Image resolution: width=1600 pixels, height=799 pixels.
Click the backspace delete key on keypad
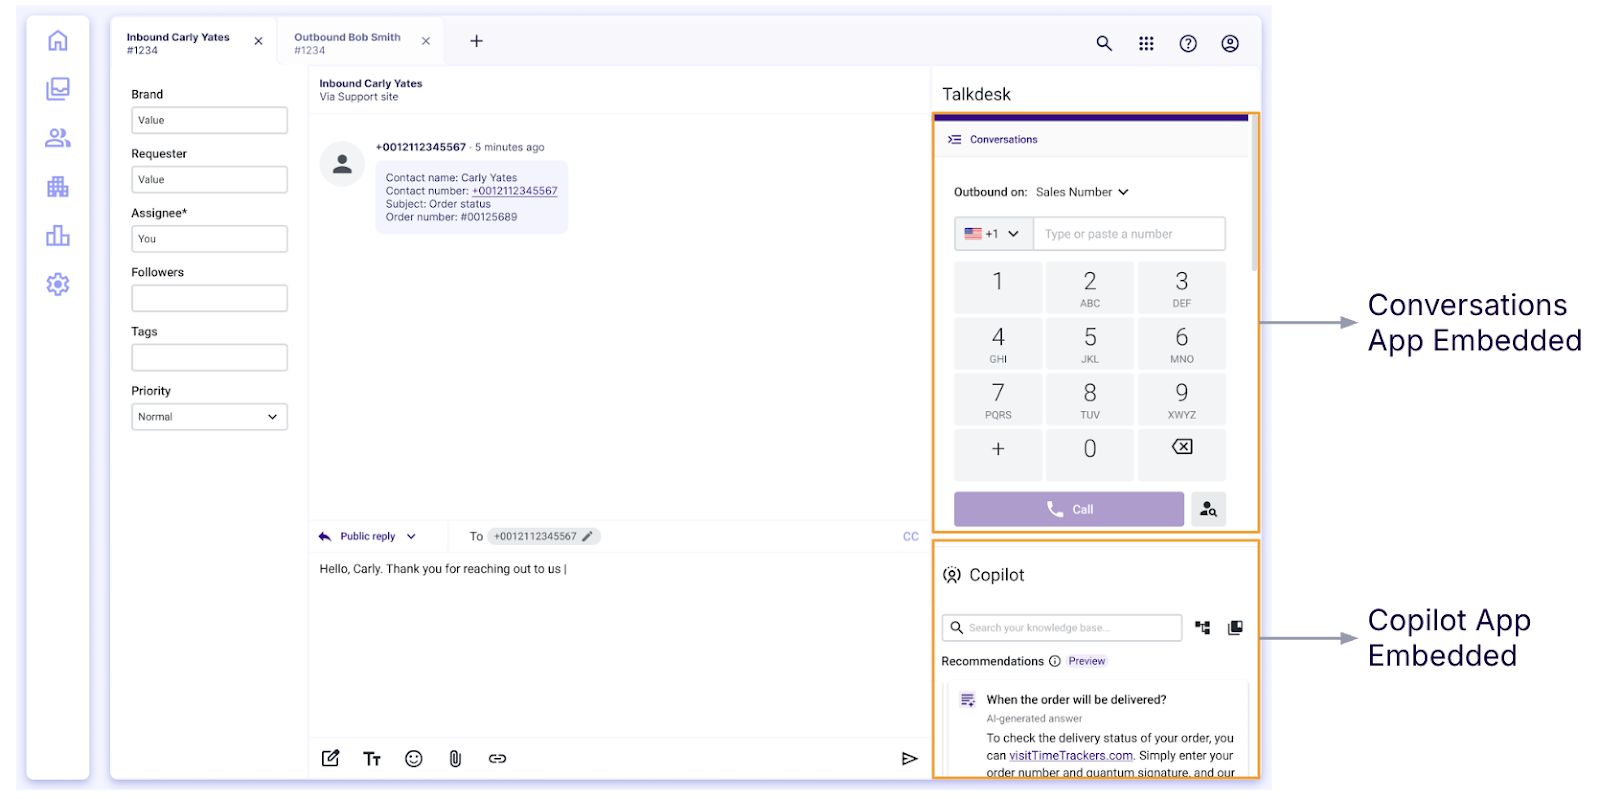(x=1182, y=456)
